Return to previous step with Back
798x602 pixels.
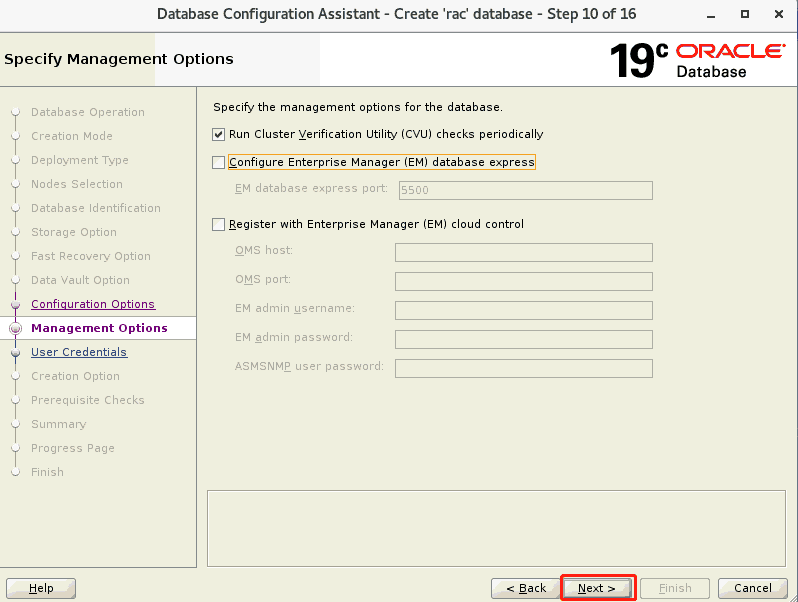coord(526,588)
